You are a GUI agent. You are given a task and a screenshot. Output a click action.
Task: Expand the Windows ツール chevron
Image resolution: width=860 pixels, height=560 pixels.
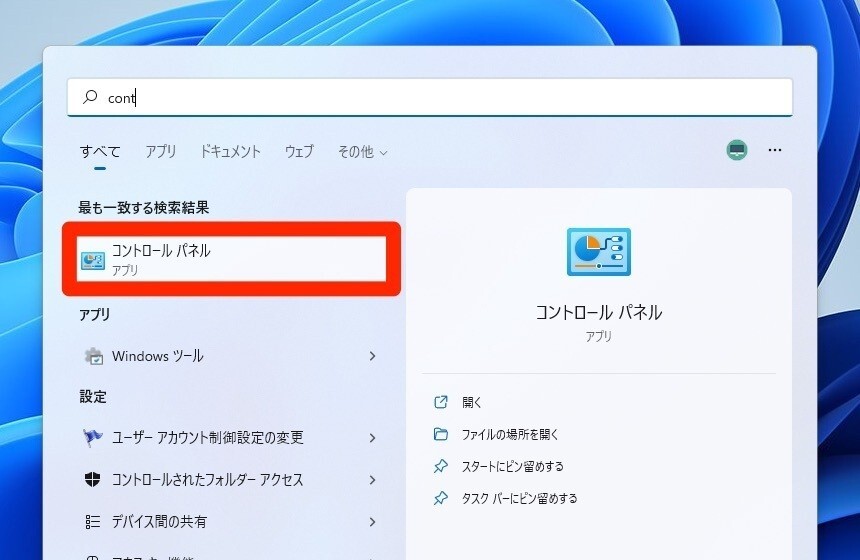[372, 356]
